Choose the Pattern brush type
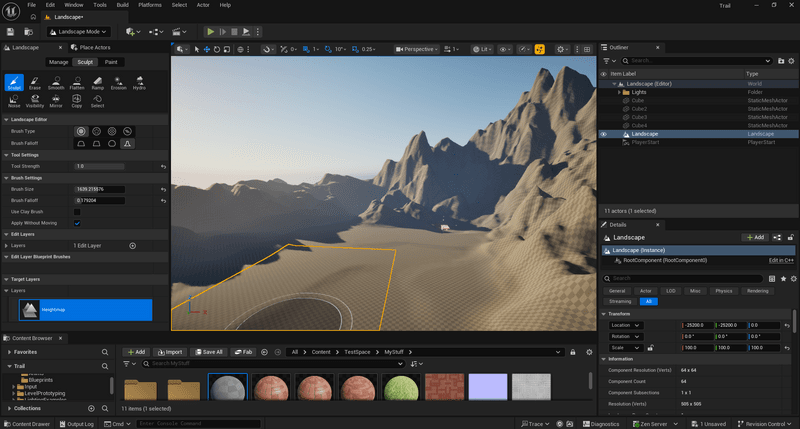The height and width of the screenshot is (429, 800). (112, 131)
